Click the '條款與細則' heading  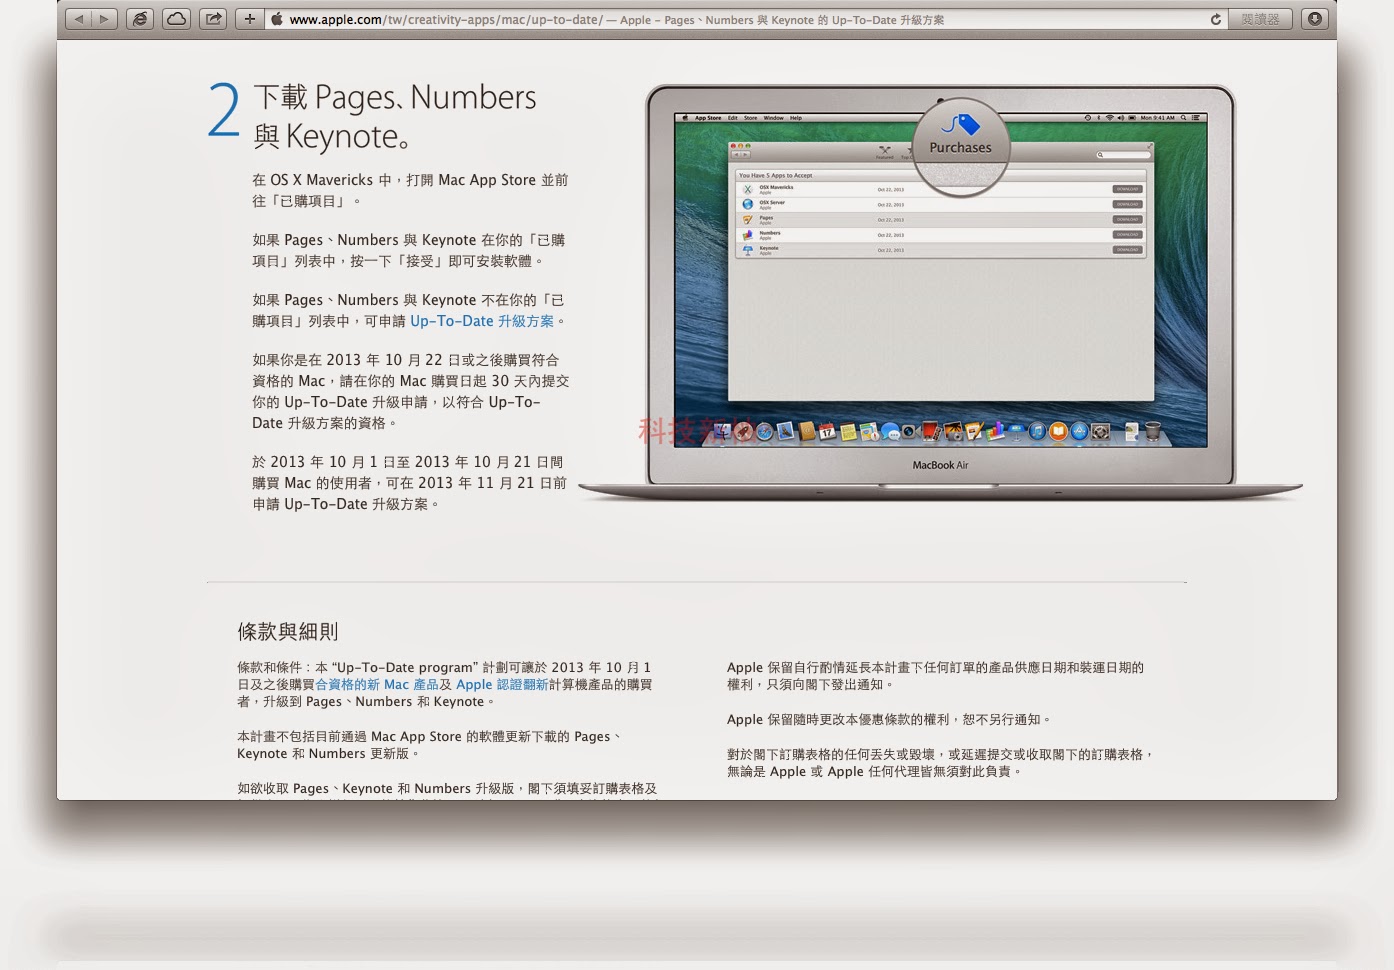pyautogui.click(x=288, y=631)
